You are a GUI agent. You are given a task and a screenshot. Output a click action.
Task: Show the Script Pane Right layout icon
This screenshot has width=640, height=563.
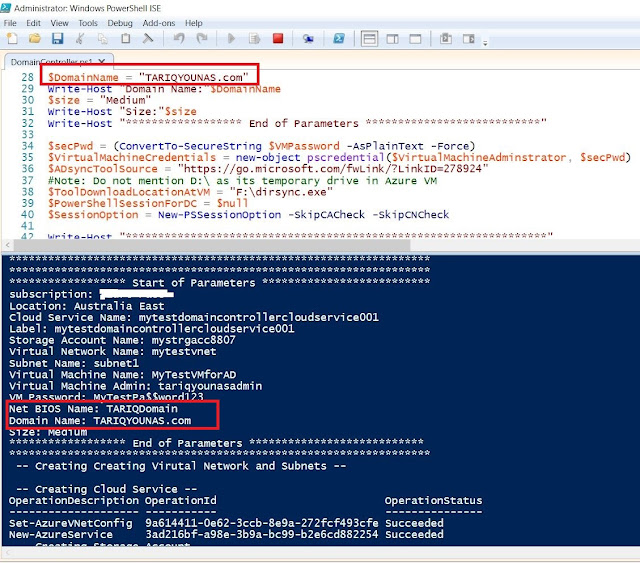click(393, 39)
